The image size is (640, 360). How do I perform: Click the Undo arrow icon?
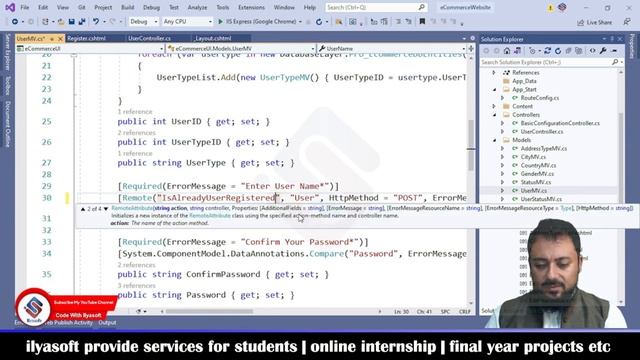click(96, 22)
